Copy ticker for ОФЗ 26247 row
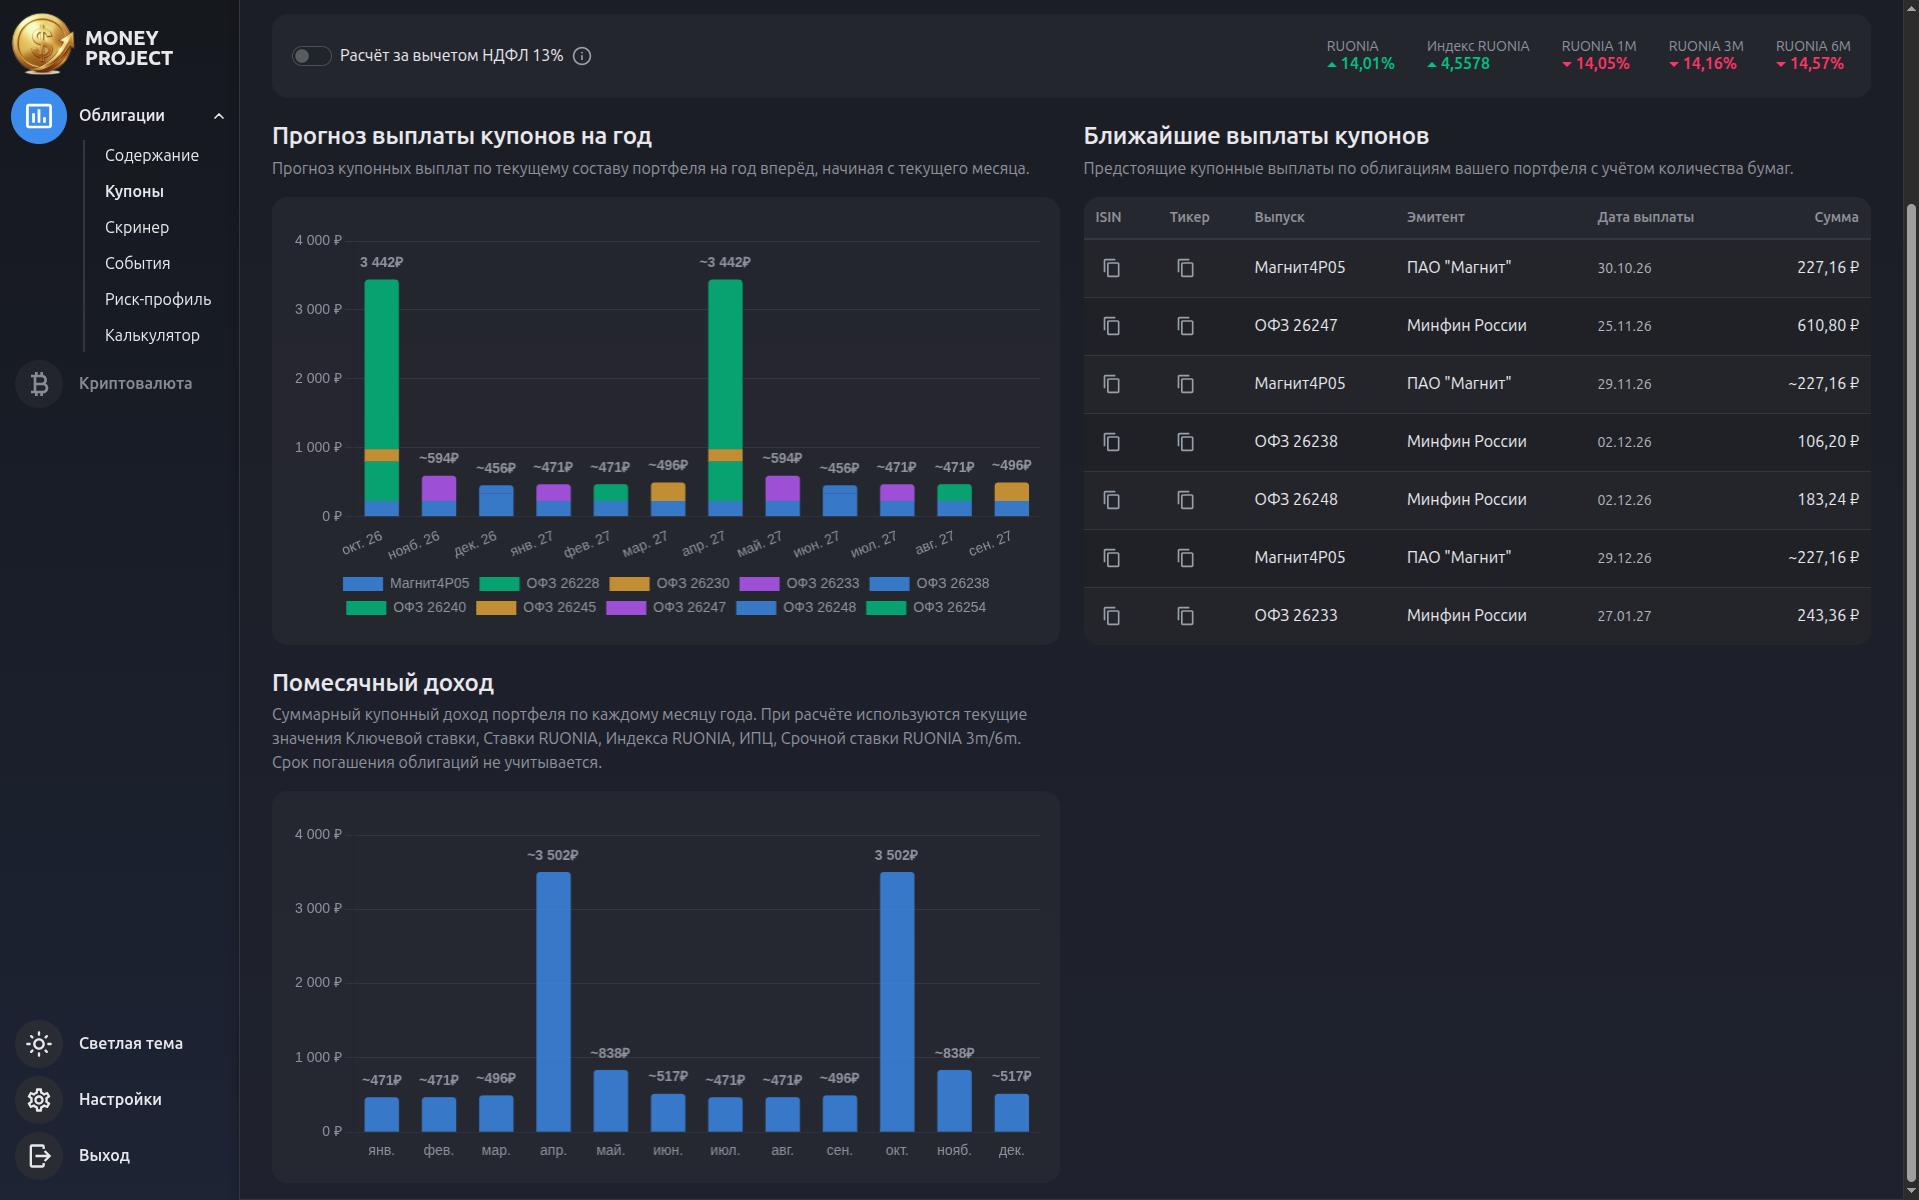 (x=1185, y=326)
